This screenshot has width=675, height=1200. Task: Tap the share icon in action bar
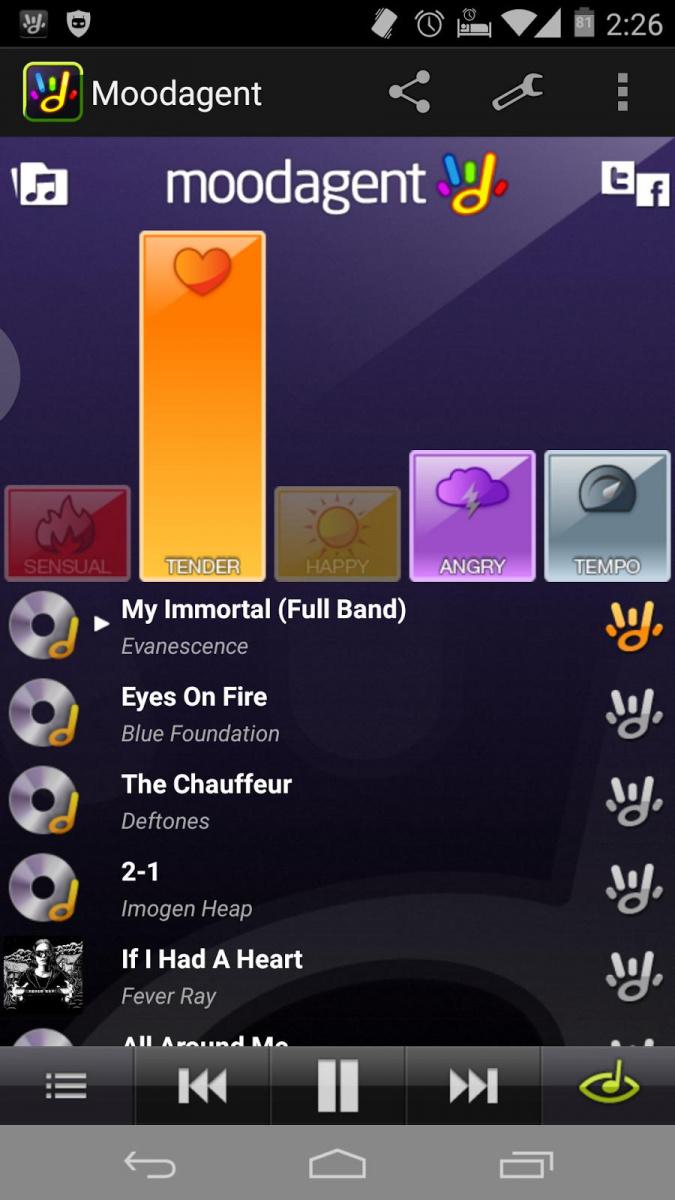[409, 92]
